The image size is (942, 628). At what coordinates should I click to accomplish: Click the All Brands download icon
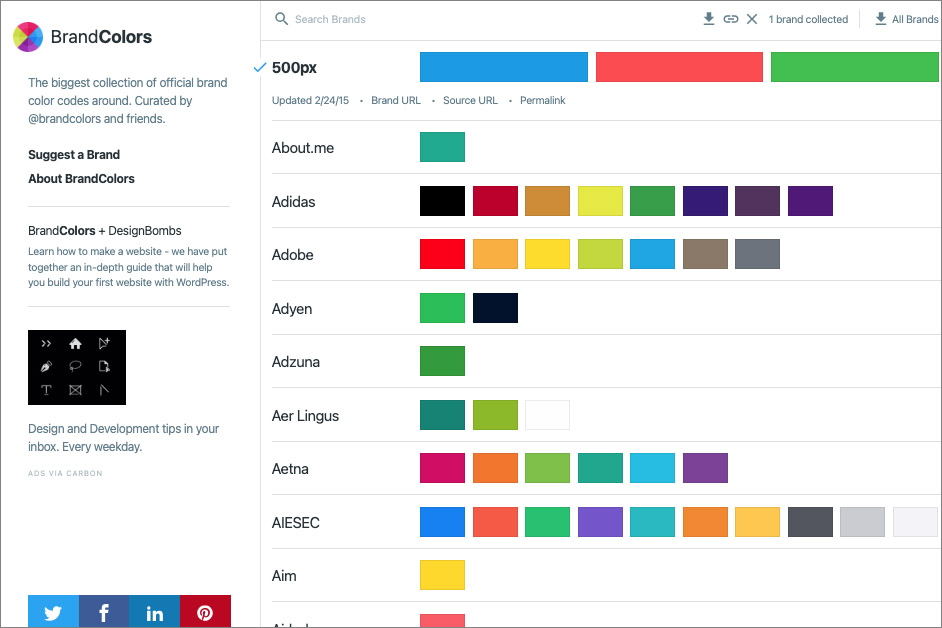[x=881, y=19]
